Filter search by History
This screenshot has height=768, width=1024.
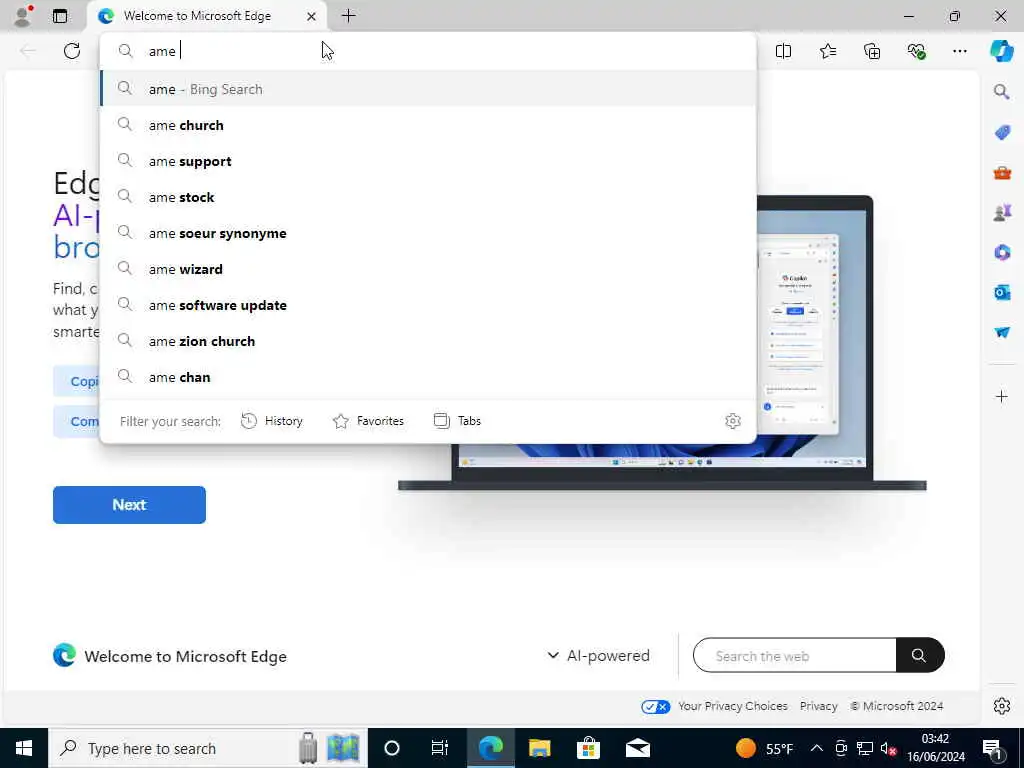pyautogui.click(x=272, y=421)
